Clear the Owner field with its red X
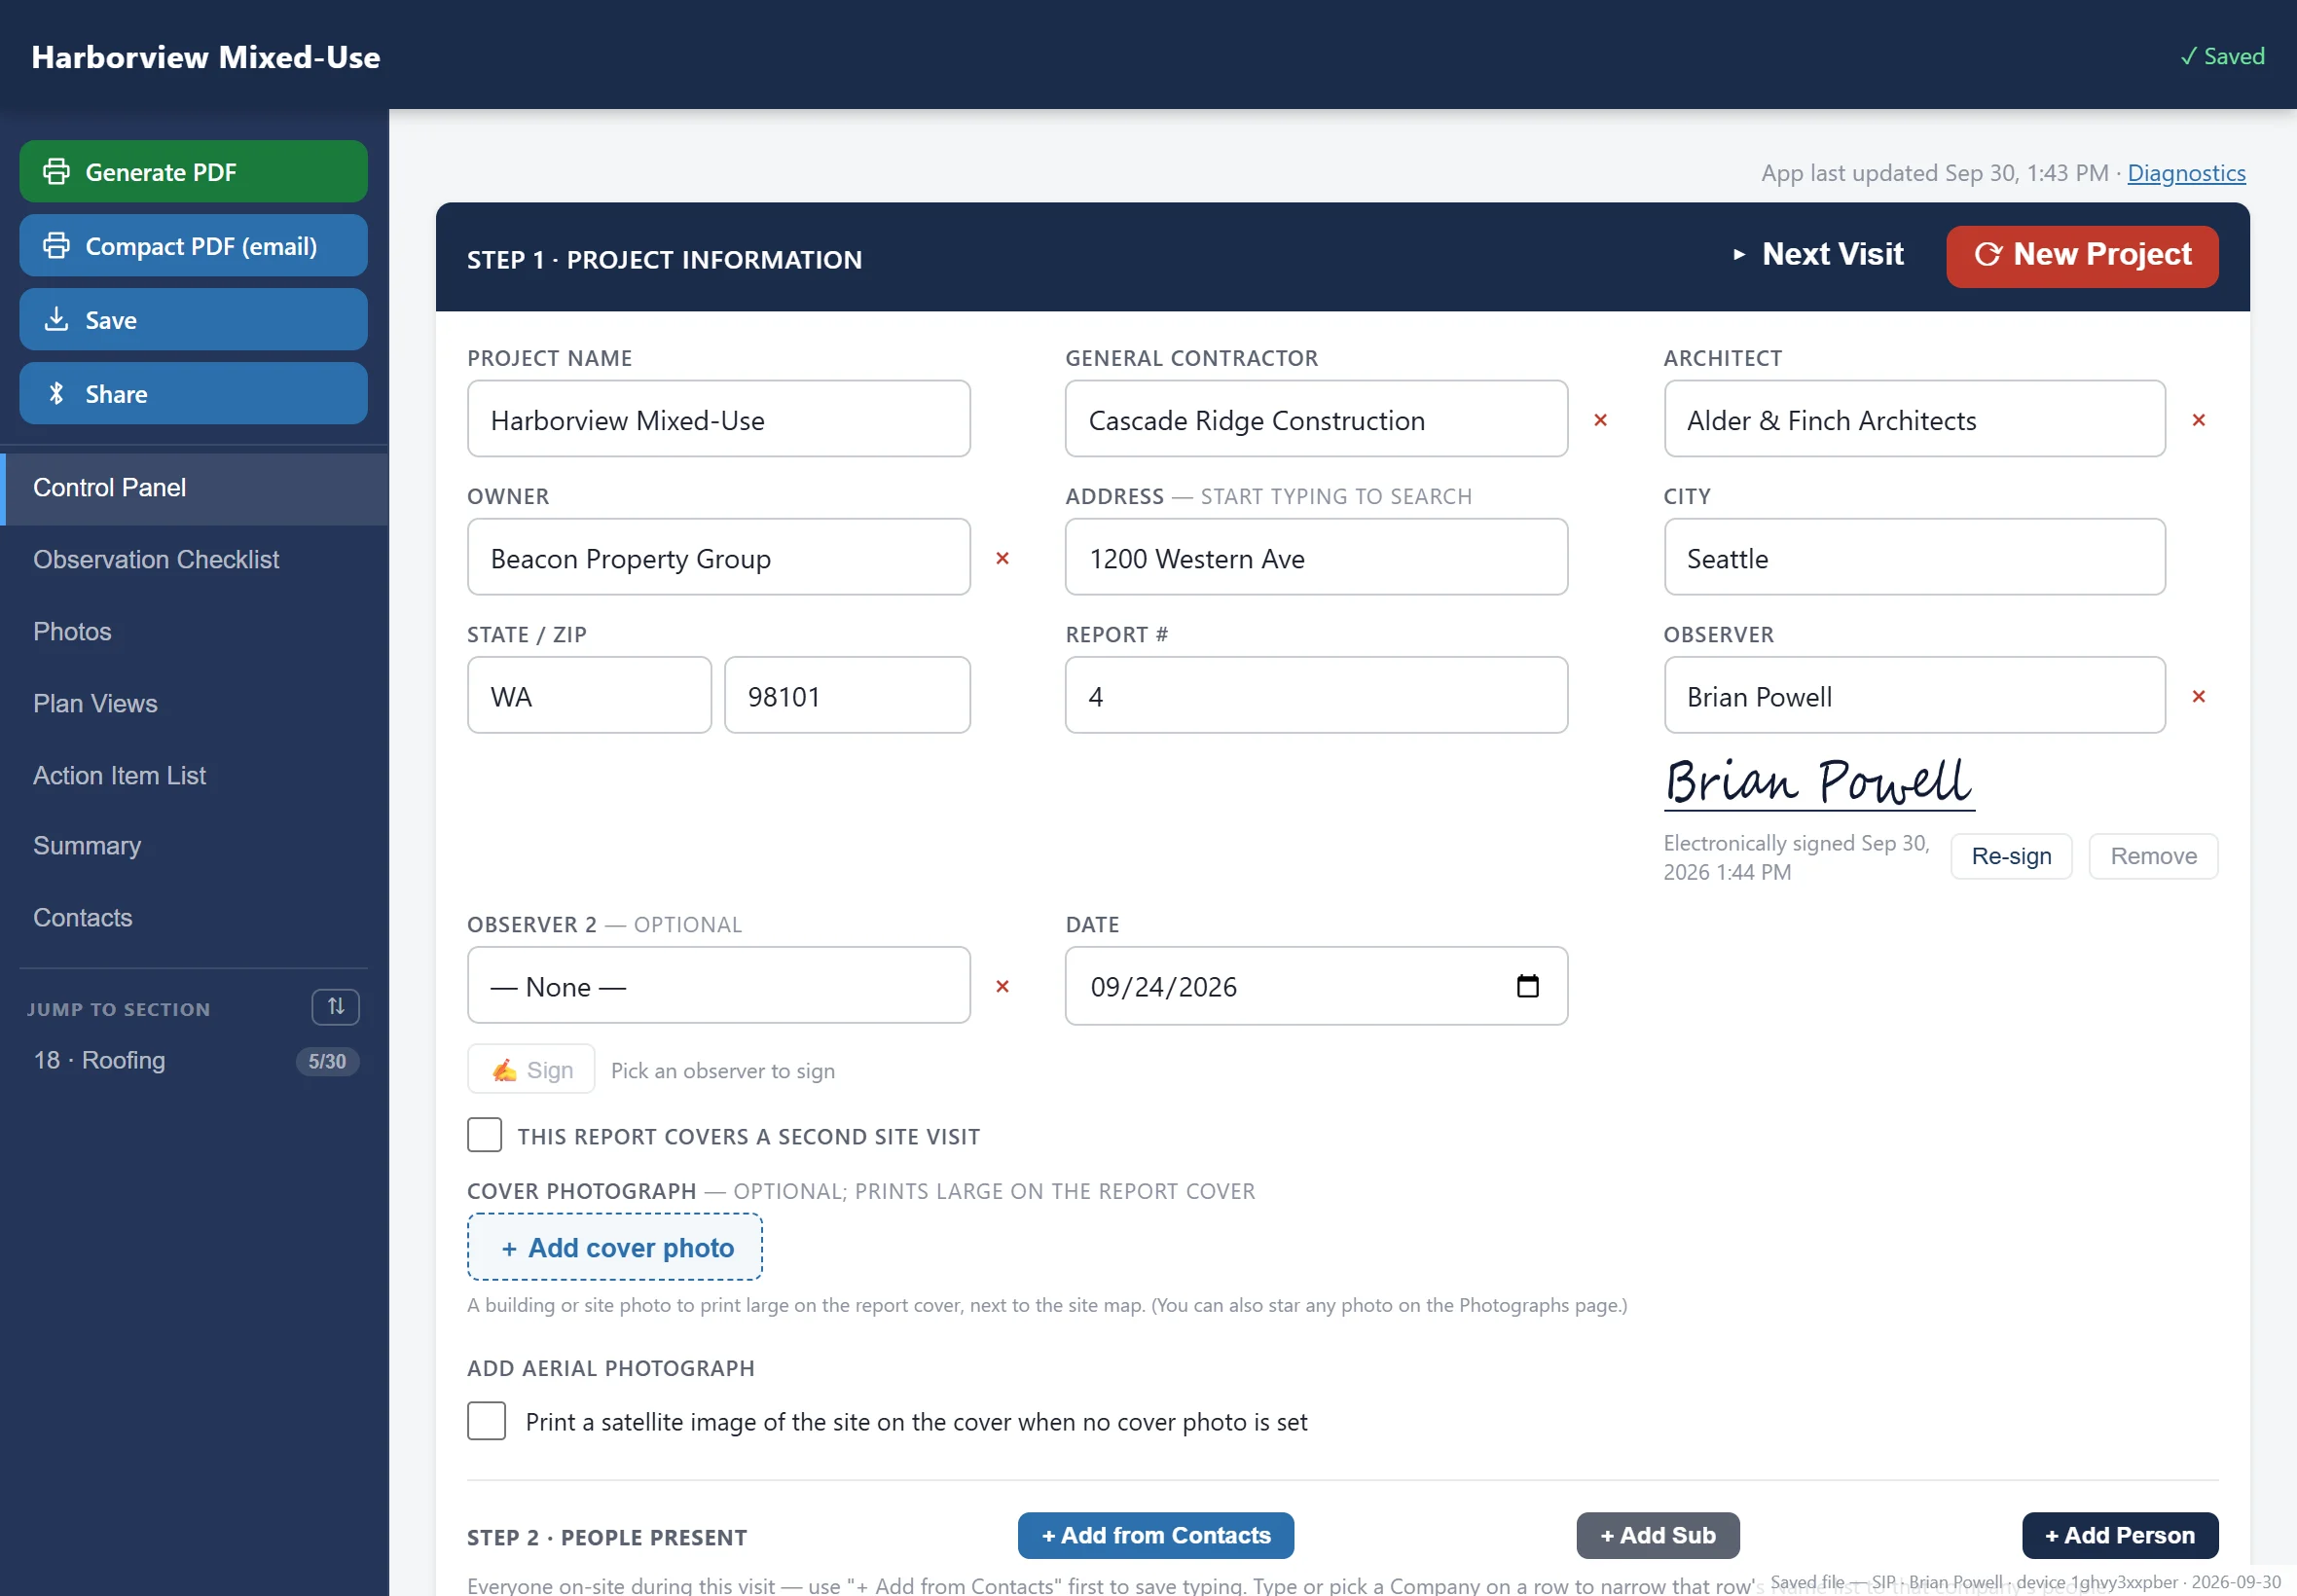Viewport: 2297px width, 1596px height. pyautogui.click(x=1002, y=558)
